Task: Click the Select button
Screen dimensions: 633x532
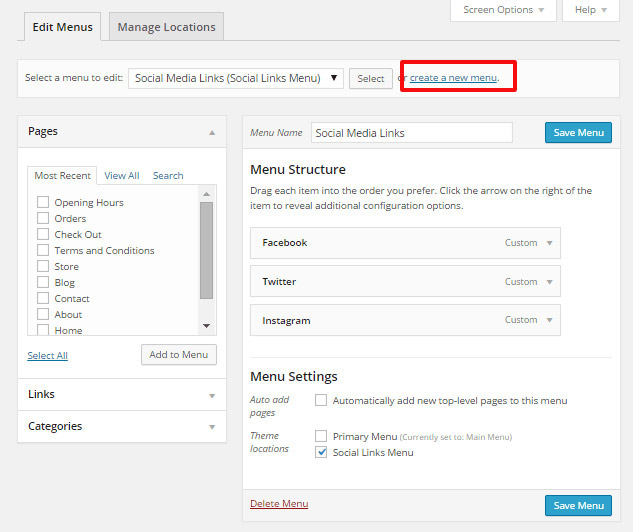Action: coord(371,79)
